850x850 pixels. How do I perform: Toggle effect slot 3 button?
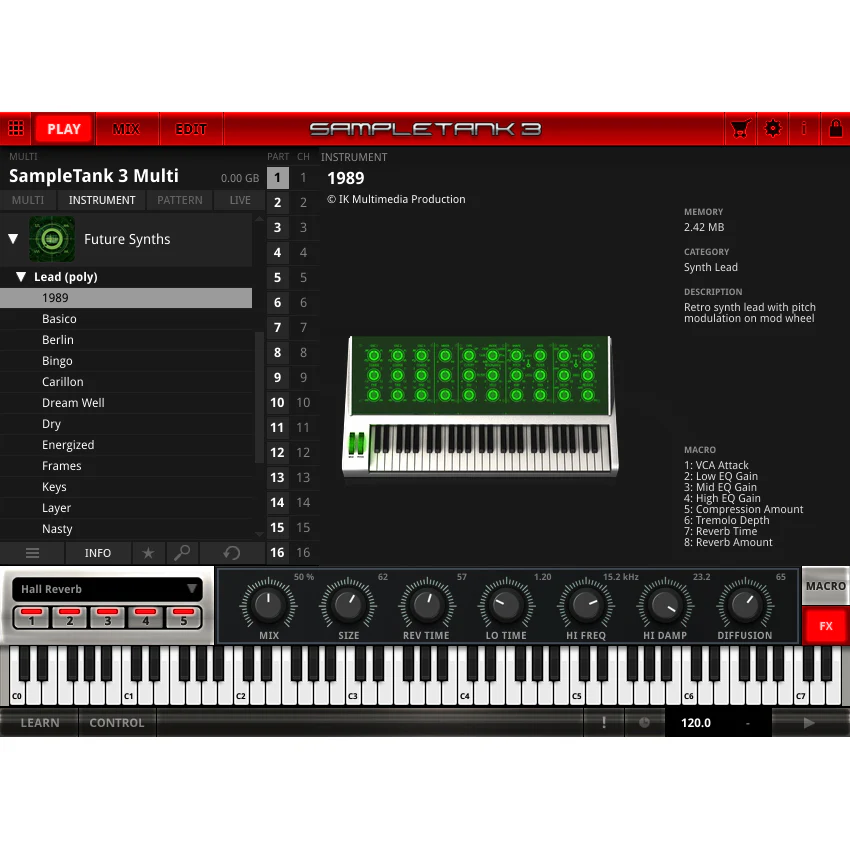(107, 617)
